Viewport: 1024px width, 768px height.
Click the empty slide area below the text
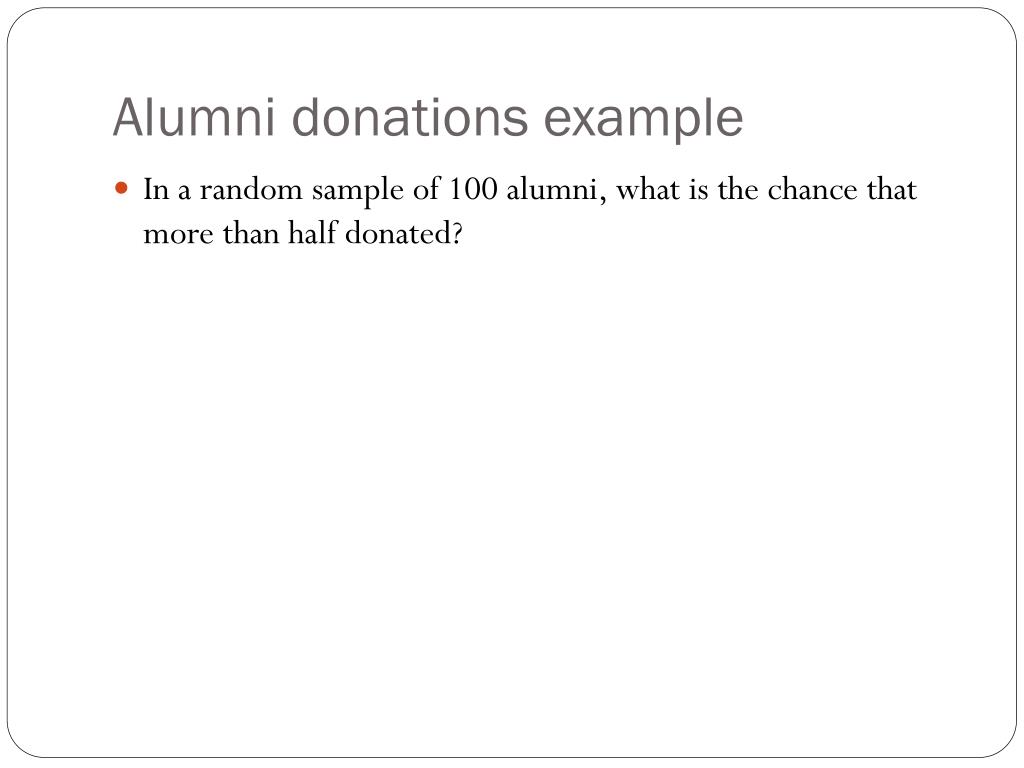coord(512,490)
